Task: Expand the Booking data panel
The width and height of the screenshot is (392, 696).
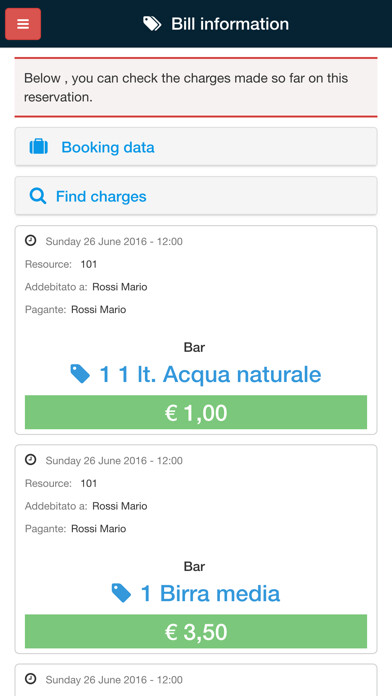Action: [196, 147]
